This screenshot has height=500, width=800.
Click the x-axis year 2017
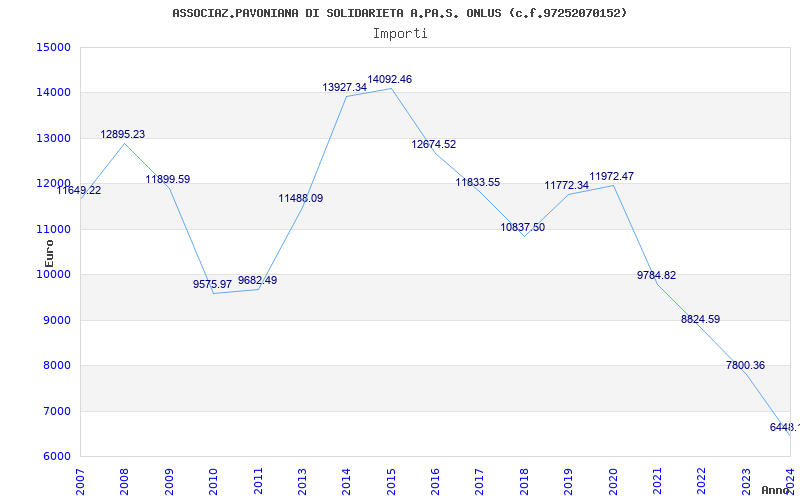click(x=480, y=481)
